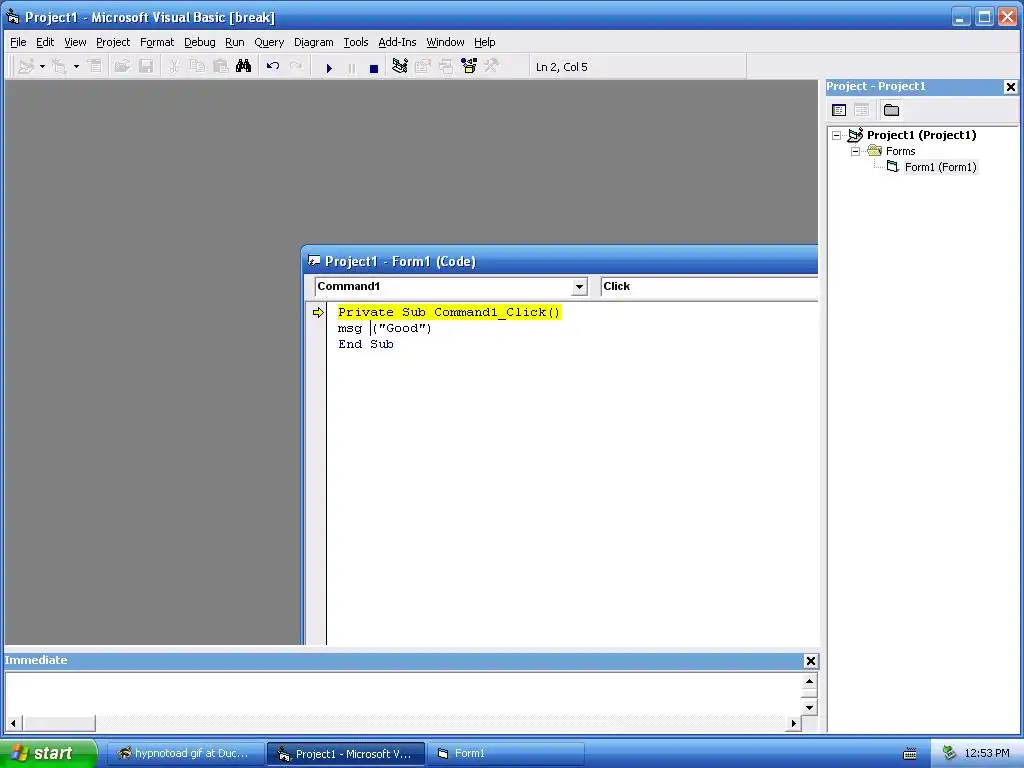Switch to hypnotoad gif taskbar window
The image size is (1024, 768).
point(185,754)
